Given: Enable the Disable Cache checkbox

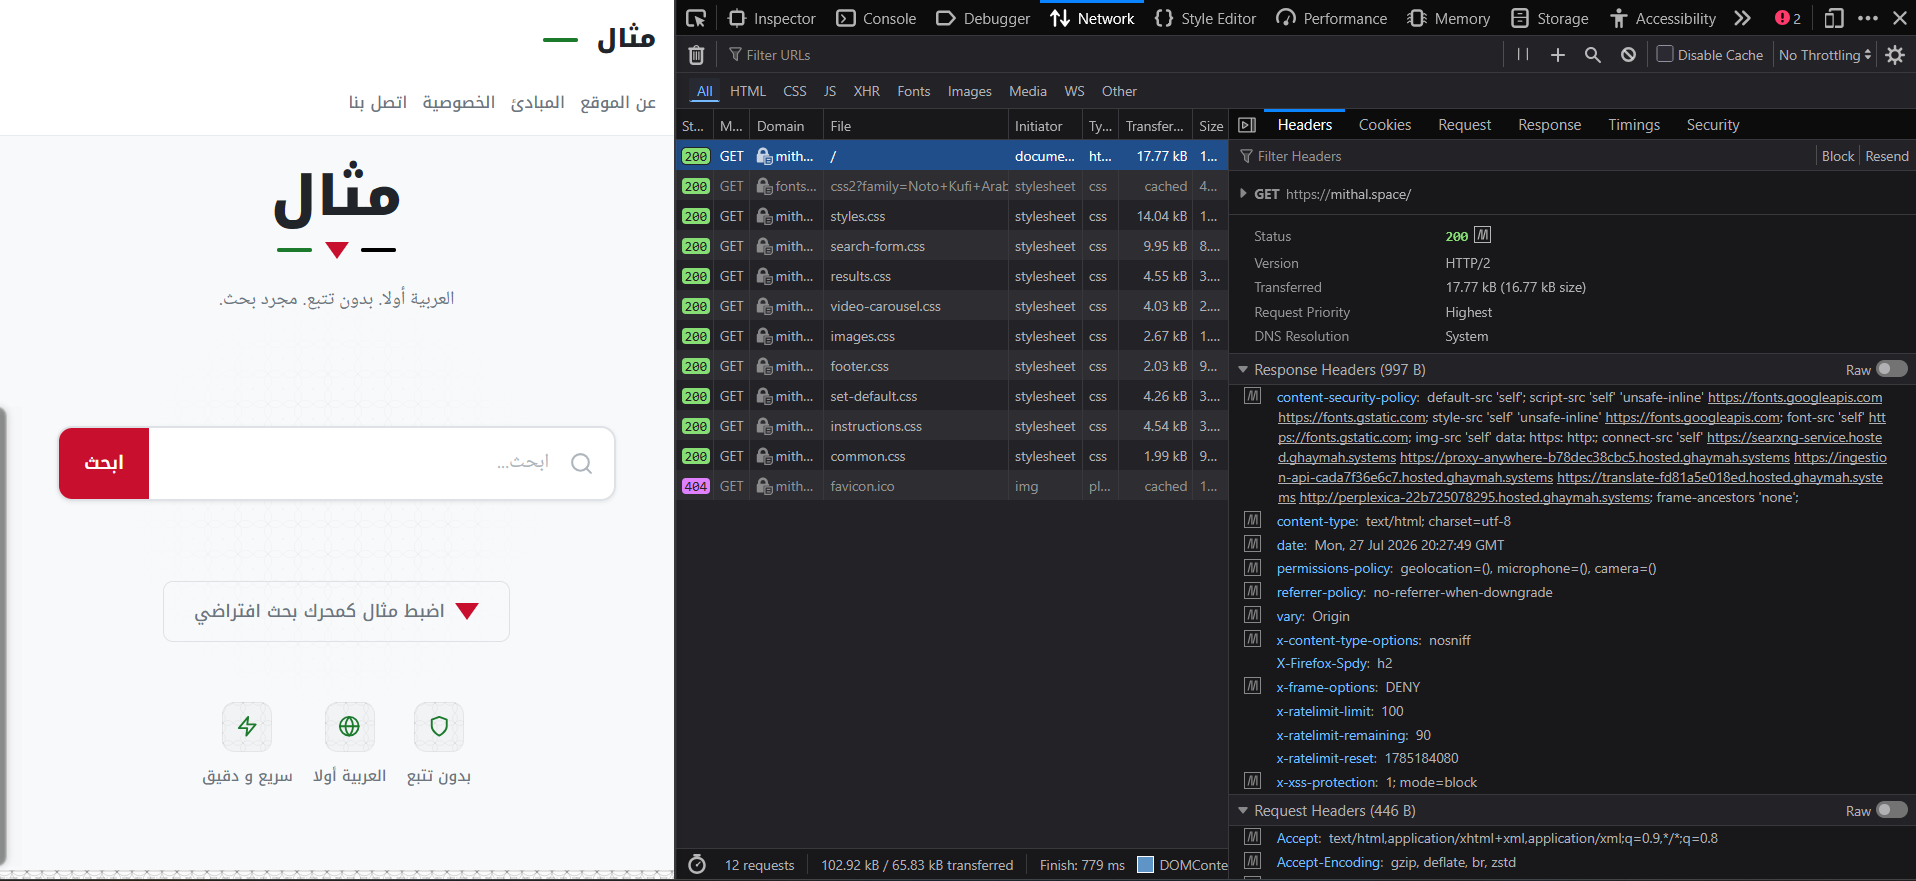Looking at the screenshot, I should click(1665, 54).
